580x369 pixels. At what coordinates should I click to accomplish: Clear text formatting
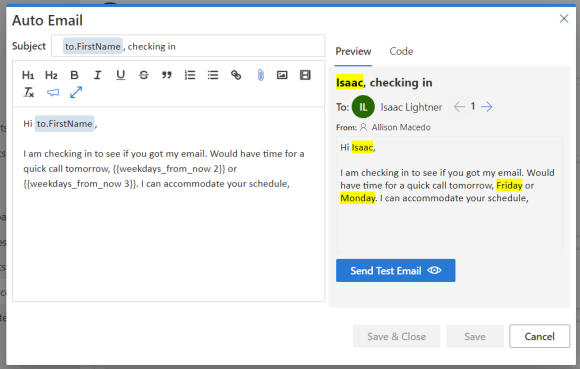[29, 92]
